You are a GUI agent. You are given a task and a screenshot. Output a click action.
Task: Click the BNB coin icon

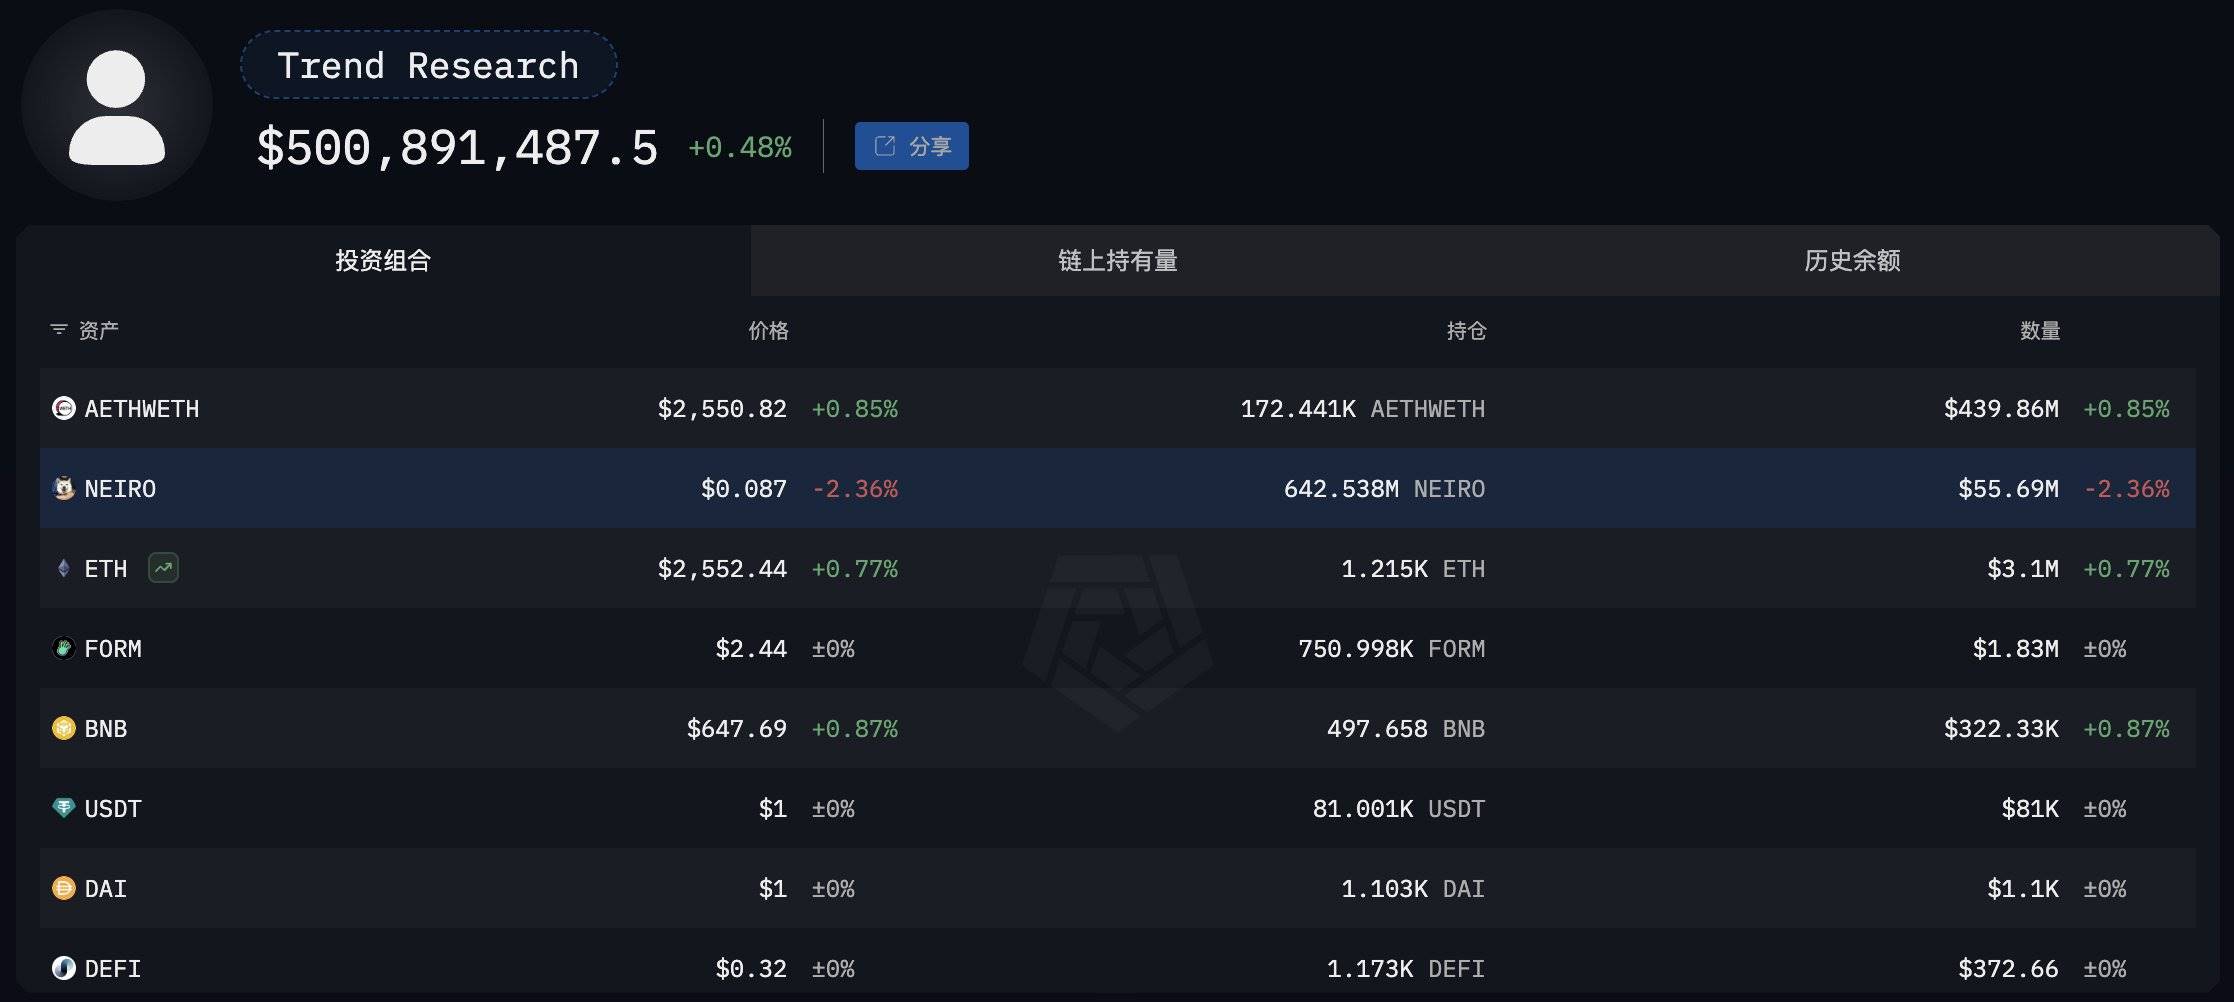(63, 728)
